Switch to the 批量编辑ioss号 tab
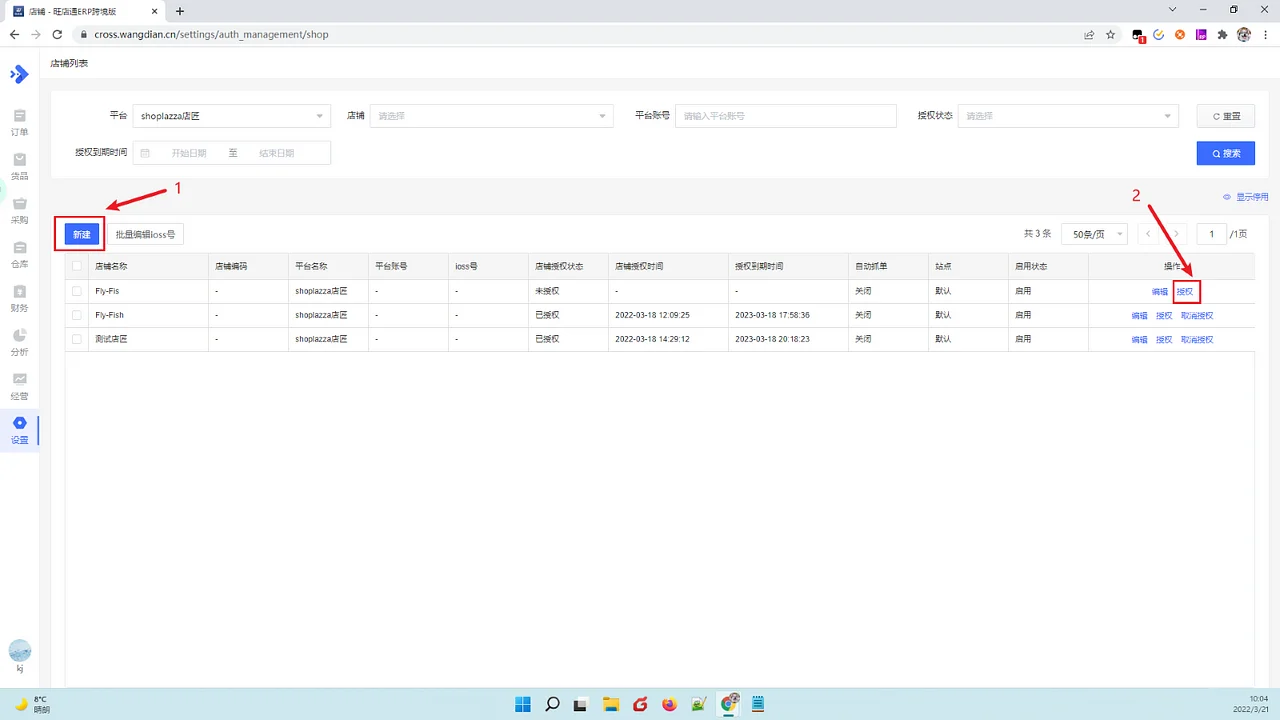This screenshot has height=720, width=1280. [146, 233]
